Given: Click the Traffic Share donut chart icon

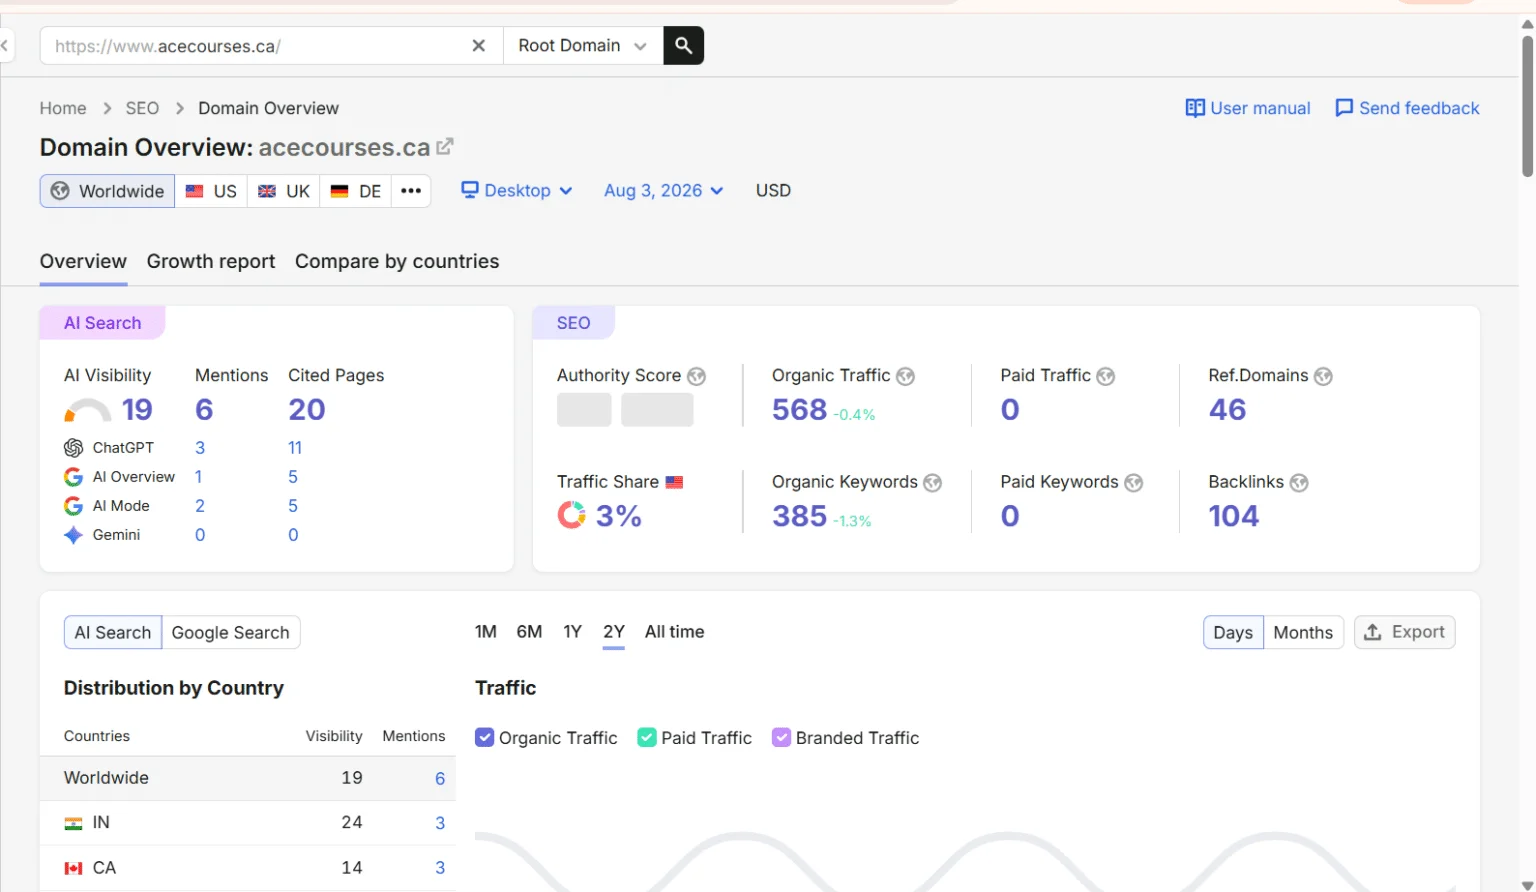Looking at the screenshot, I should point(572,515).
